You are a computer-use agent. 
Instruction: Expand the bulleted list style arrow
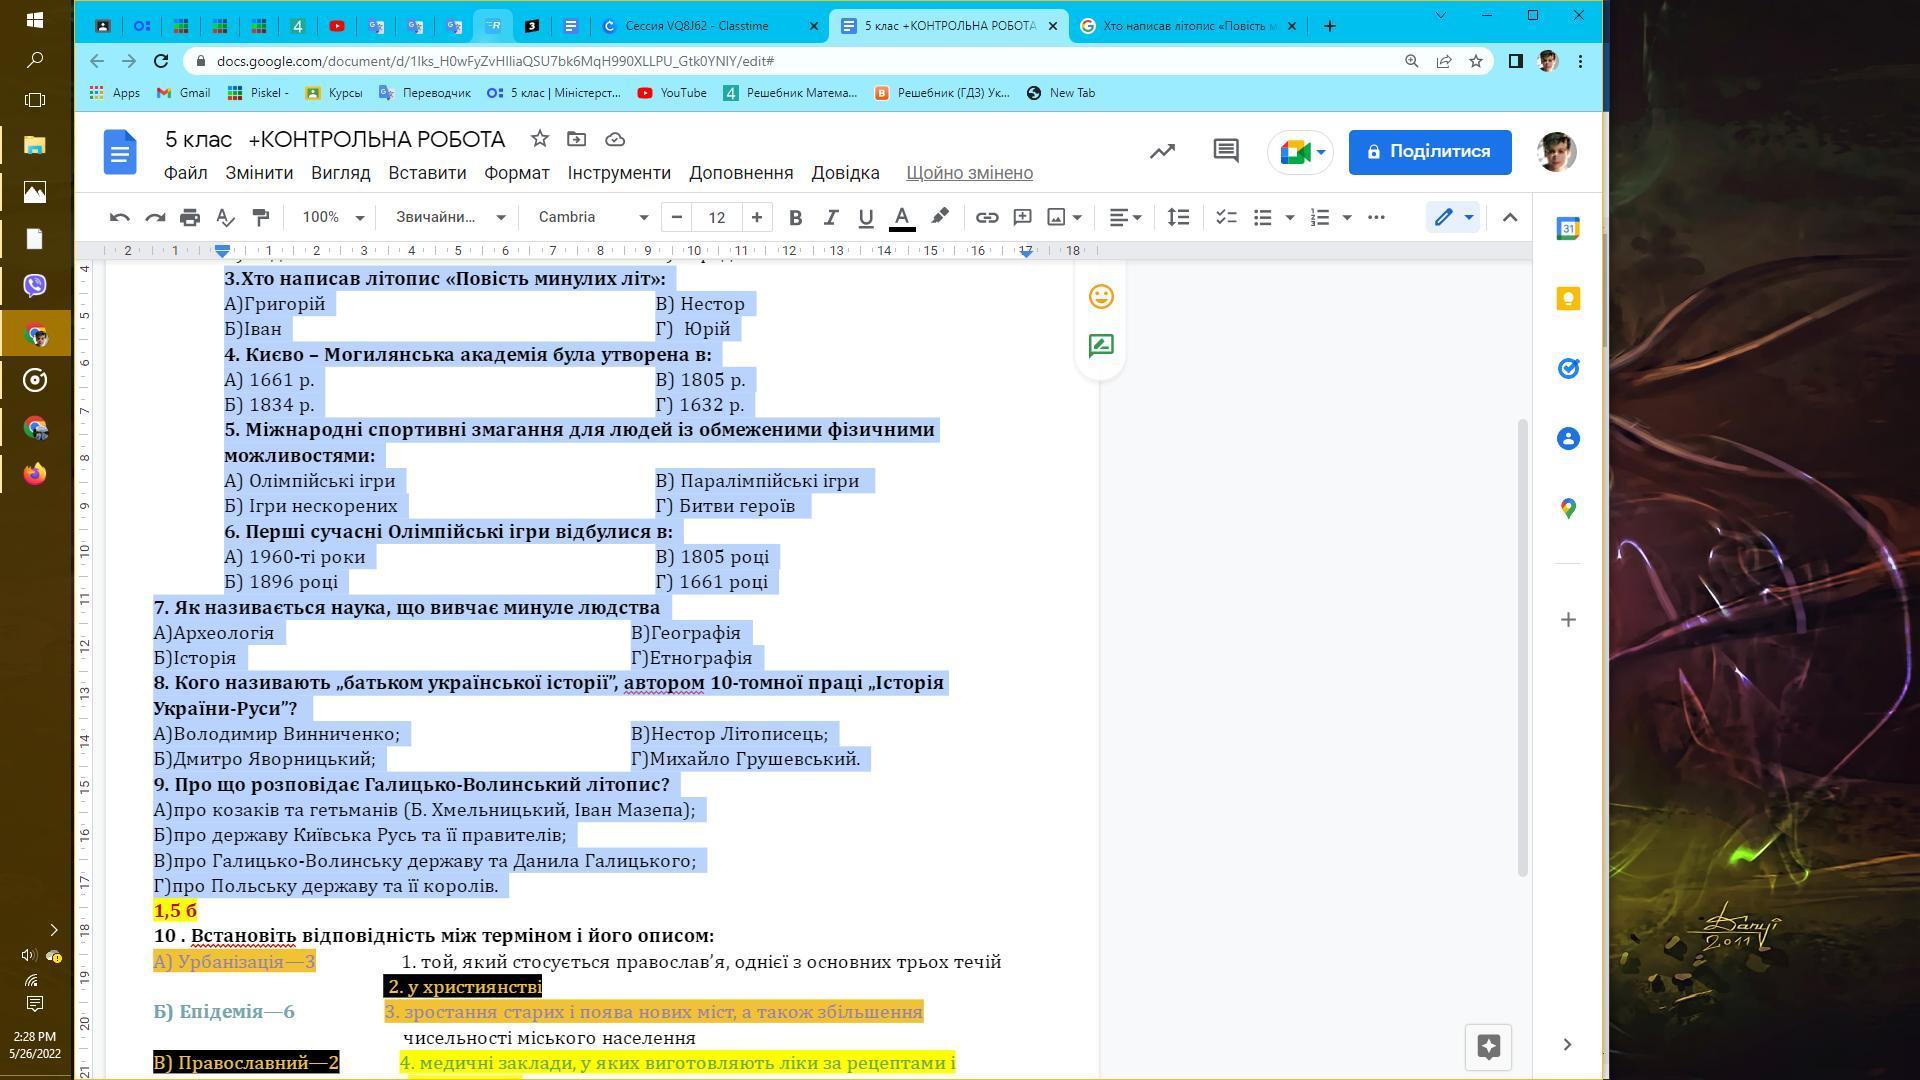[x=1289, y=217]
